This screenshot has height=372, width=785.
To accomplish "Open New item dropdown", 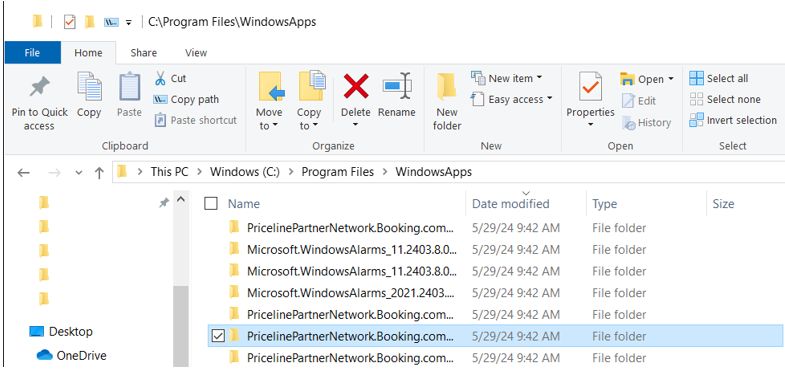I will tap(507, 78).
